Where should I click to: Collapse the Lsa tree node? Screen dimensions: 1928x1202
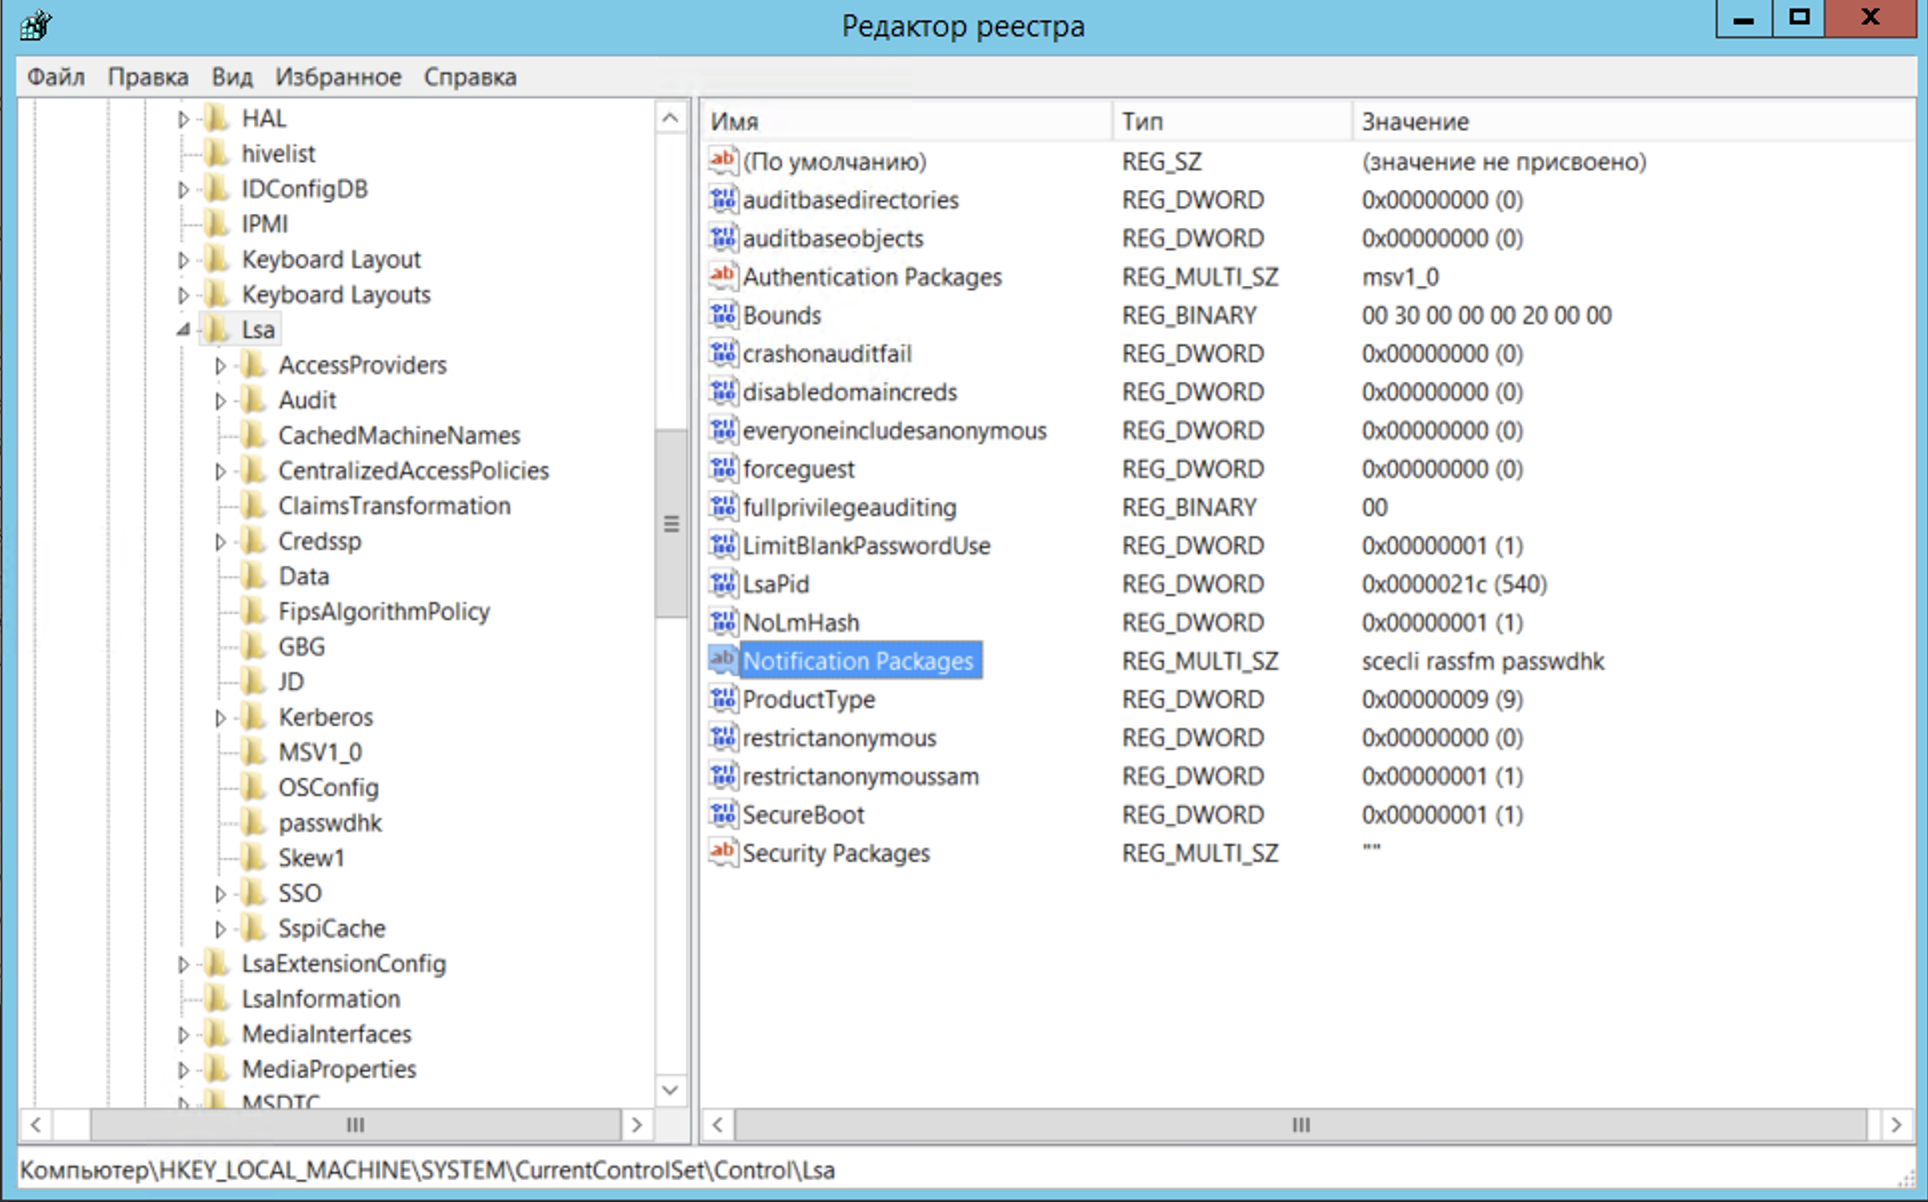coord(183,330)
